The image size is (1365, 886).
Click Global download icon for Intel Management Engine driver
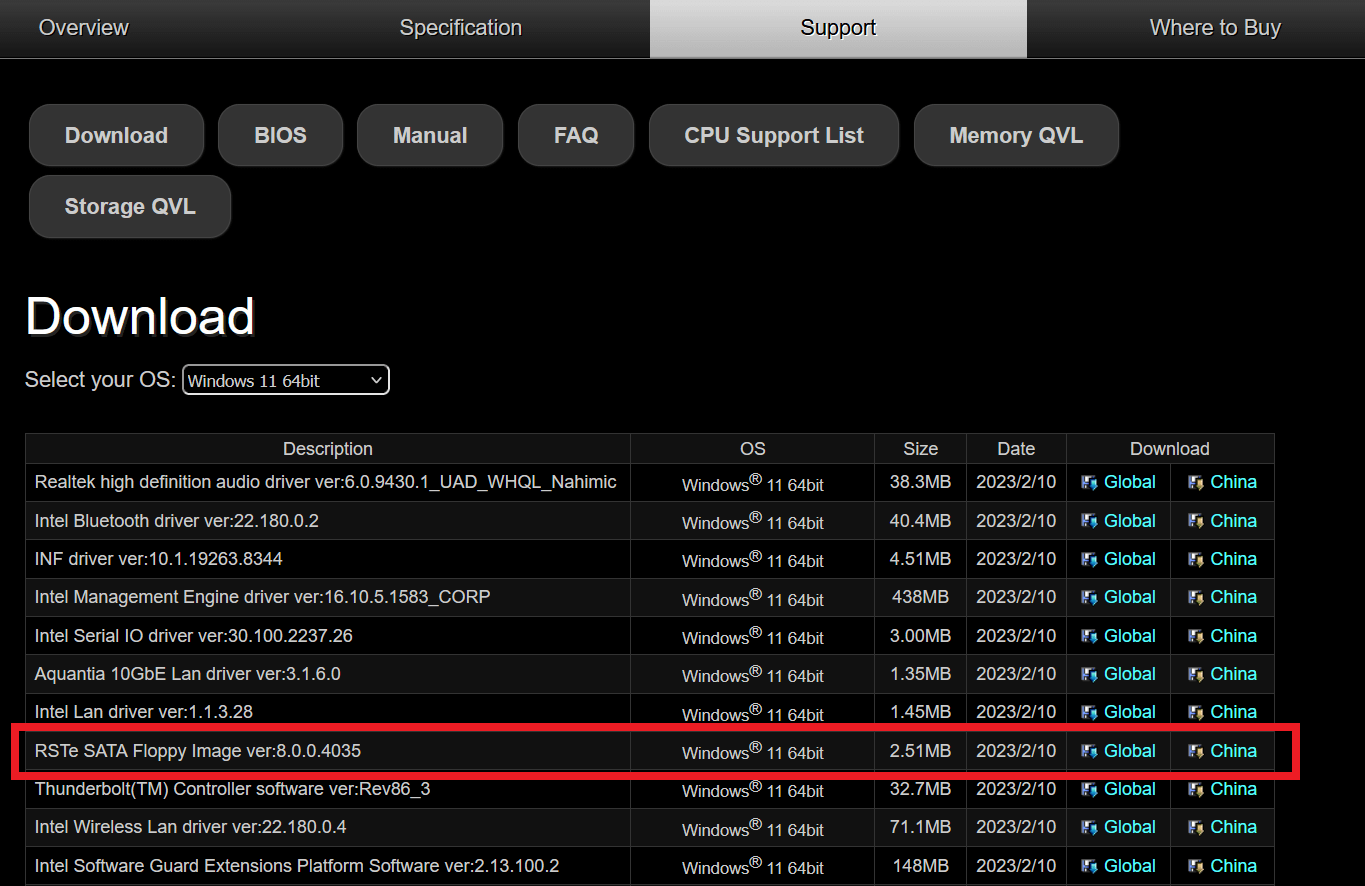[1089, 598]
